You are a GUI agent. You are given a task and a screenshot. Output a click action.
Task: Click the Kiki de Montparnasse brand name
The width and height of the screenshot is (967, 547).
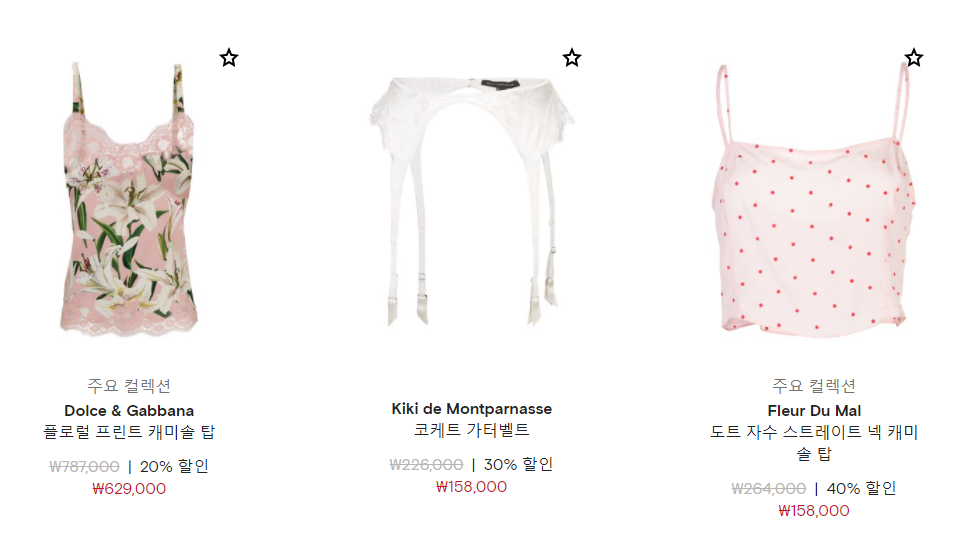tap(472, 409)
